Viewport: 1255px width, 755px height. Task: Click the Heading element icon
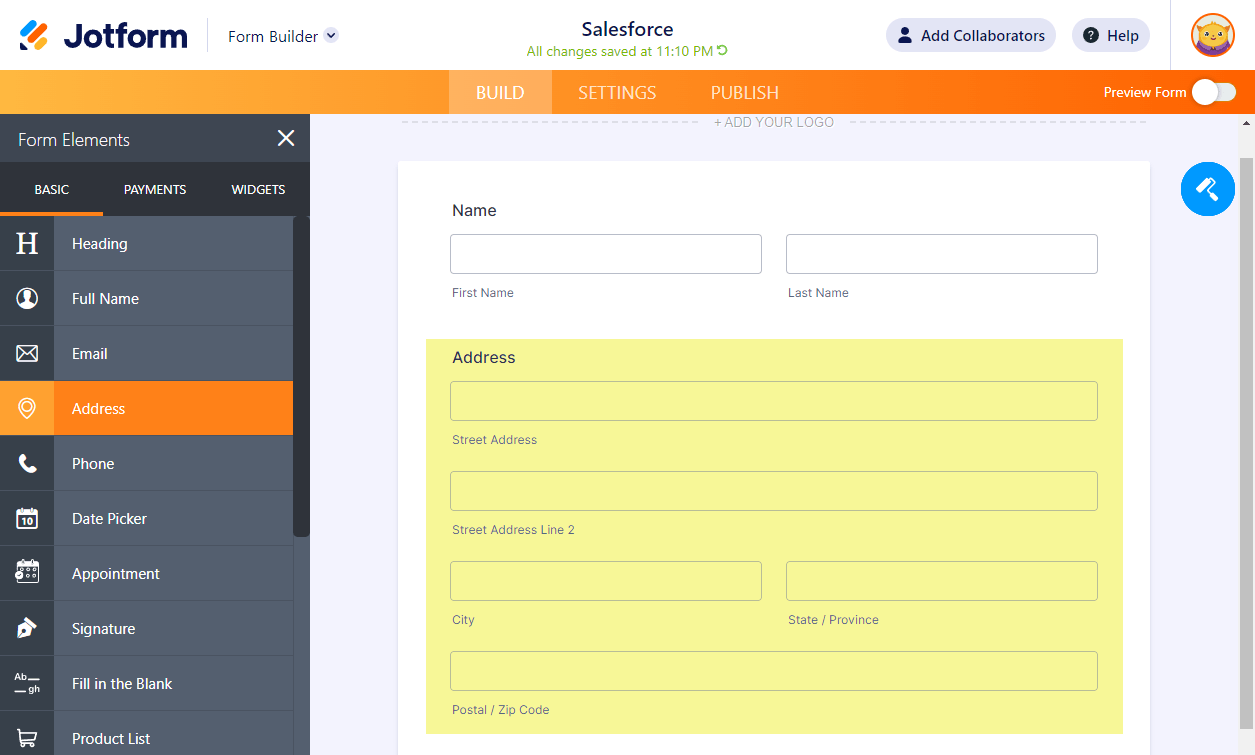pyautogui.click(x=27, y=243)
